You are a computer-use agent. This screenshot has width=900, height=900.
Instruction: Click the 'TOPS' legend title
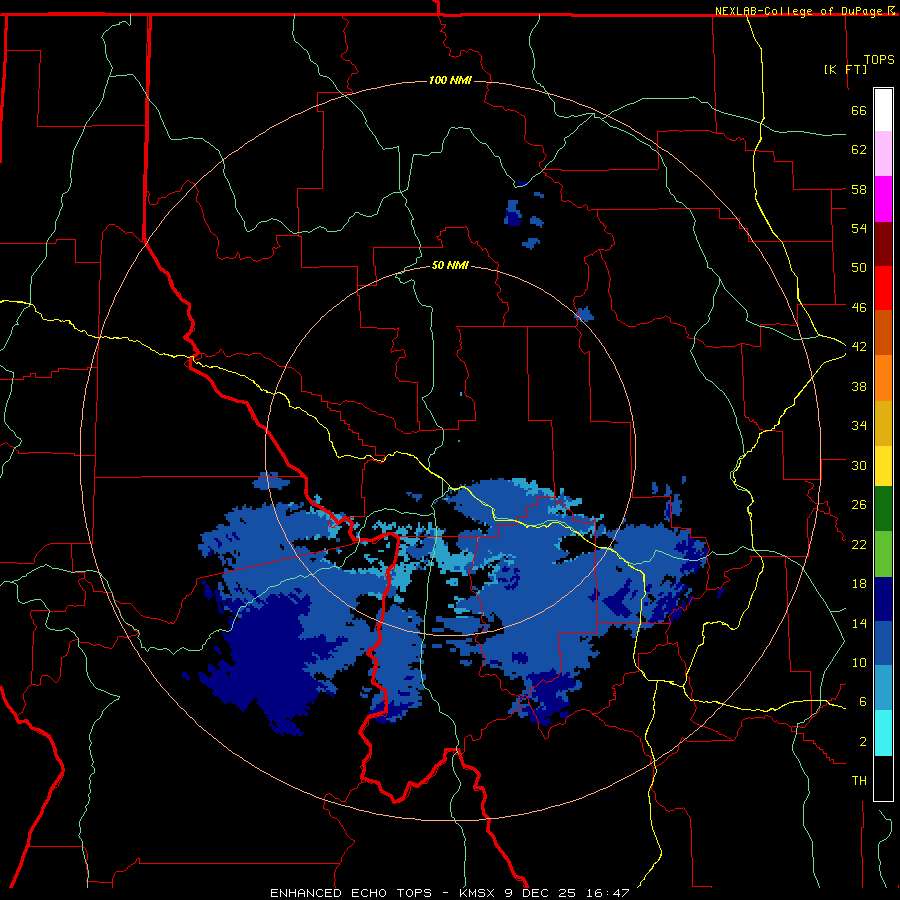pos(879,59)
